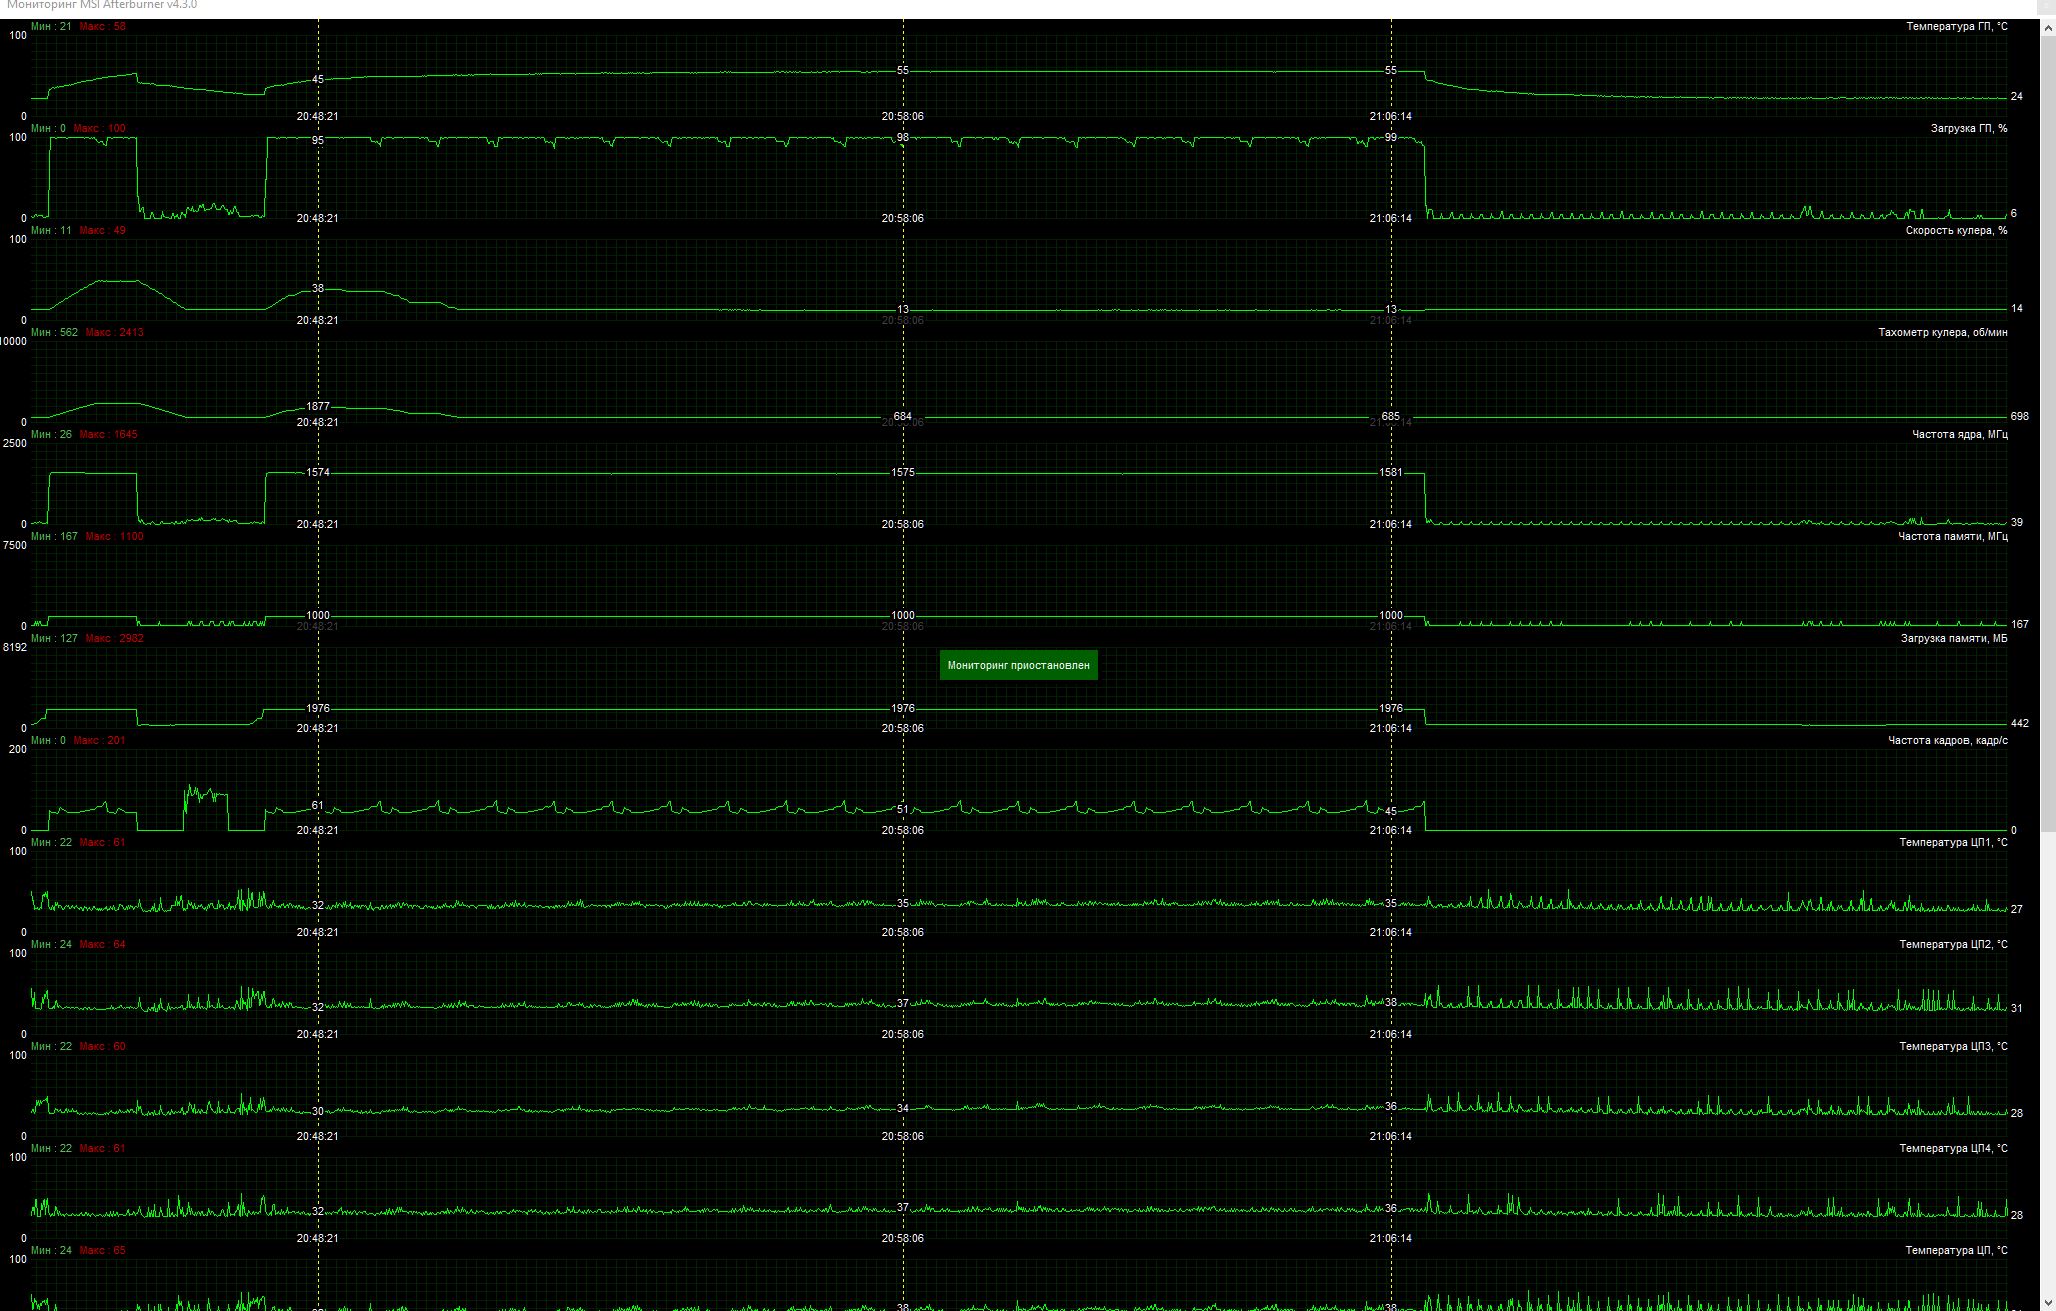Screen dimensions: 2056x1311
Task: Click the 'Температура ГП, °C' graph label
Action: 1956,27
